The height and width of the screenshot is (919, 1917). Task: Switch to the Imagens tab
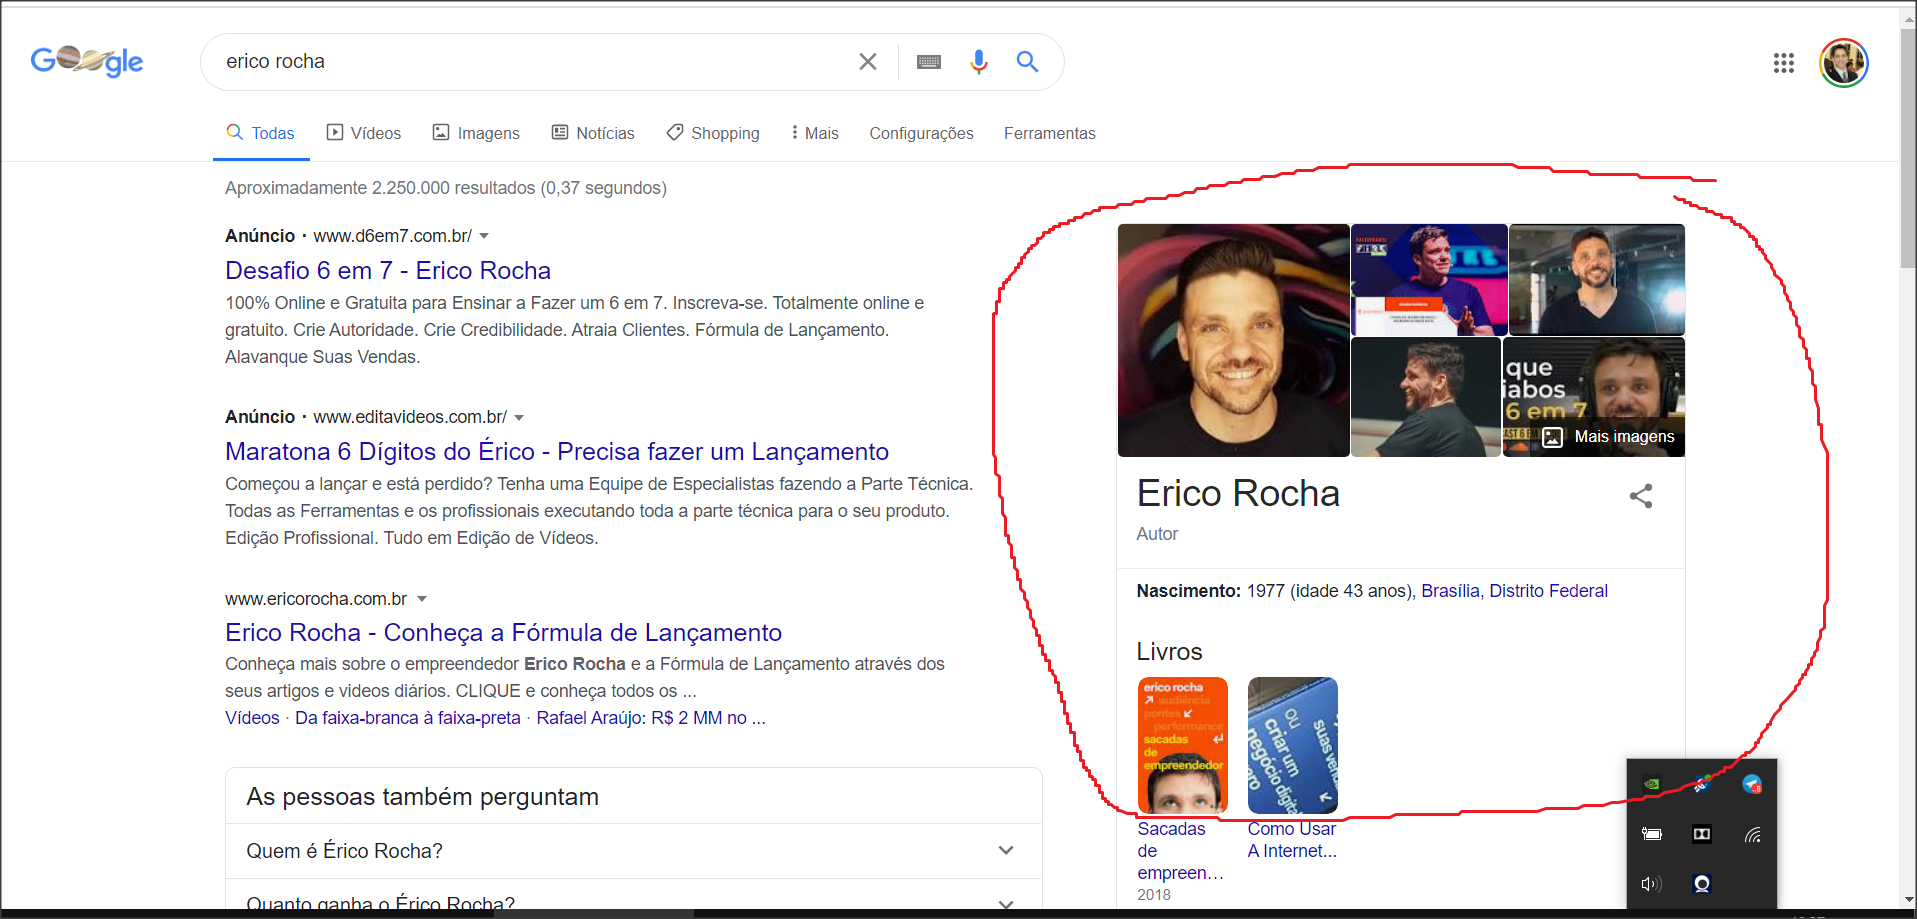[476, 133]
